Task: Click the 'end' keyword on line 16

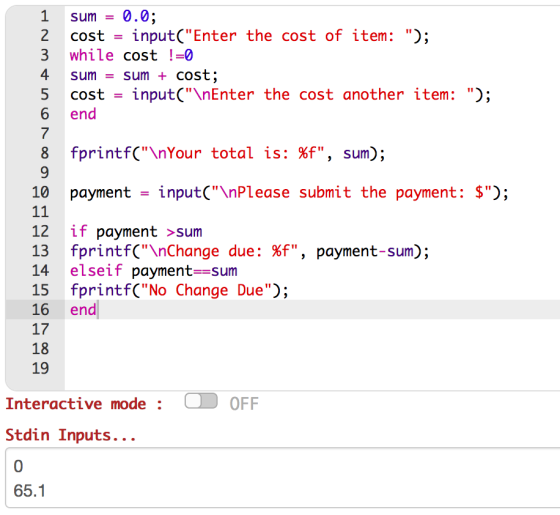Action: pos(83,310)
